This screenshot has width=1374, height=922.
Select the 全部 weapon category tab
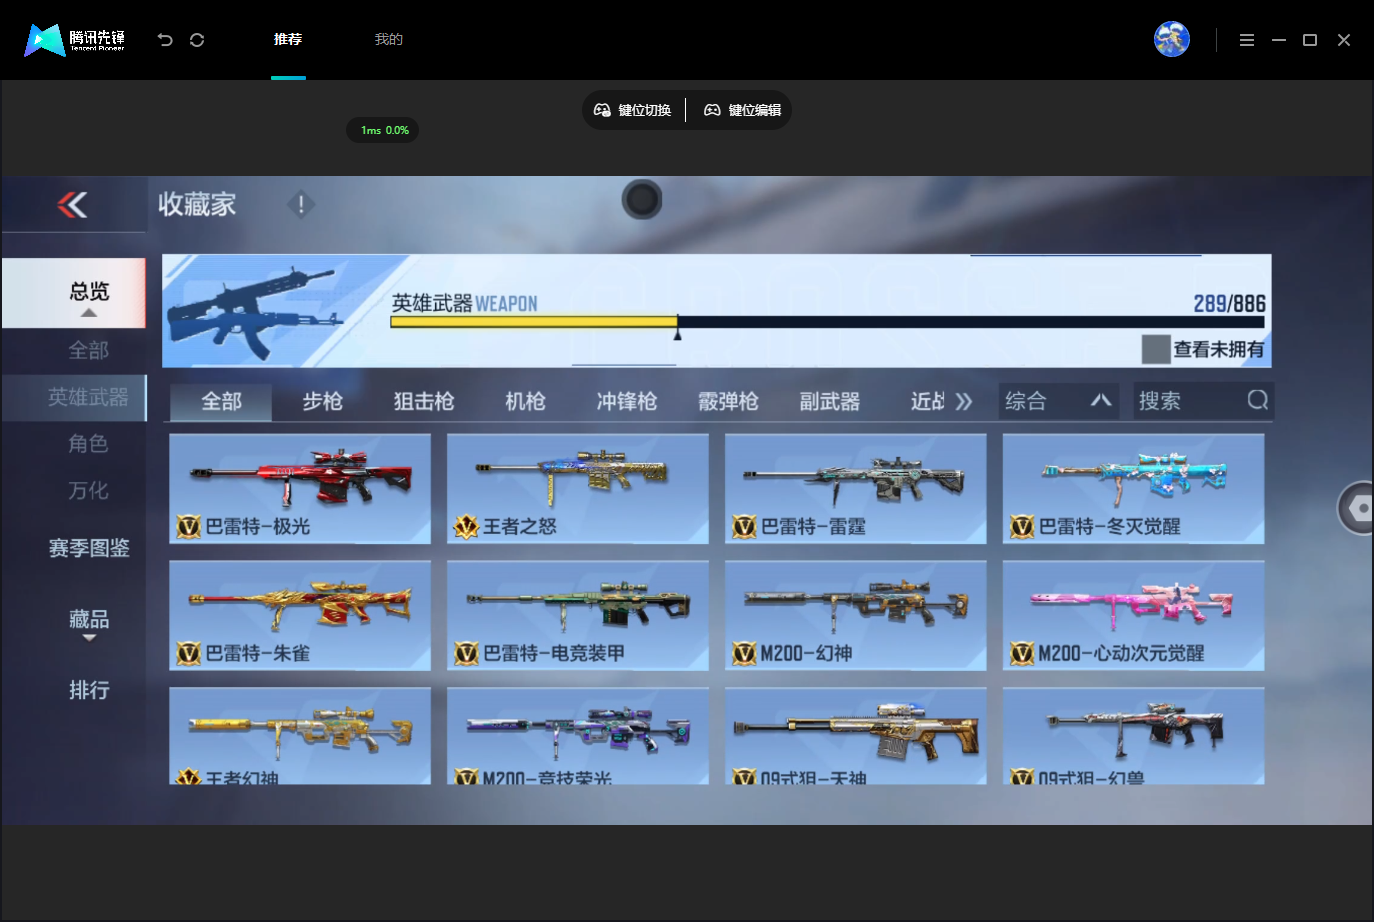point(221,401)
